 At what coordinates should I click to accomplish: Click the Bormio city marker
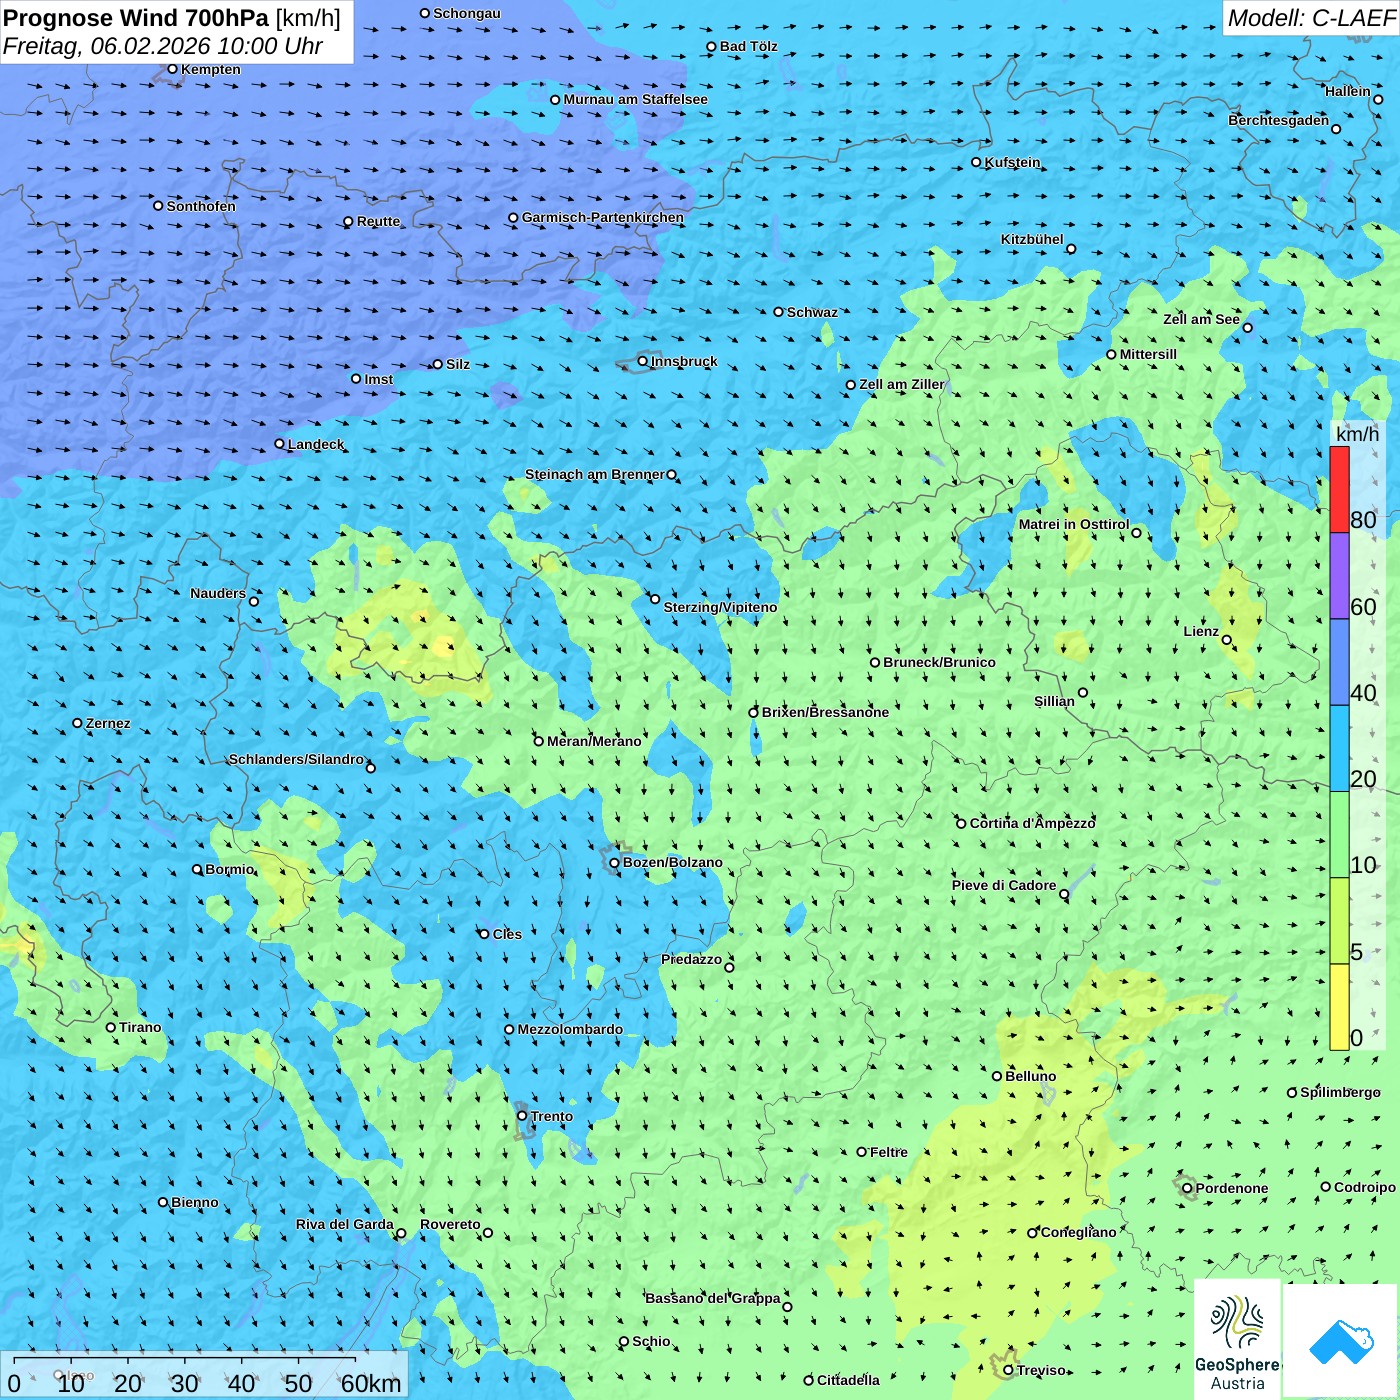coord(197,869)
